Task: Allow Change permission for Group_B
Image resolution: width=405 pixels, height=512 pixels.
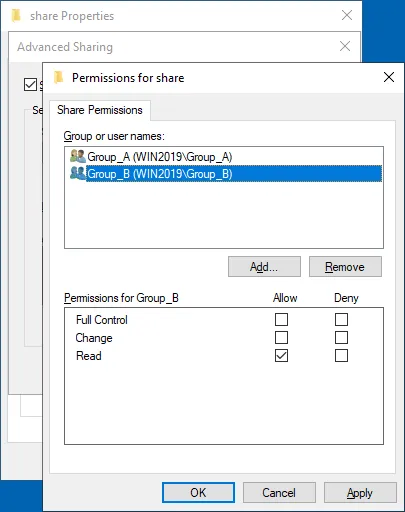Action: pos(281,337)
